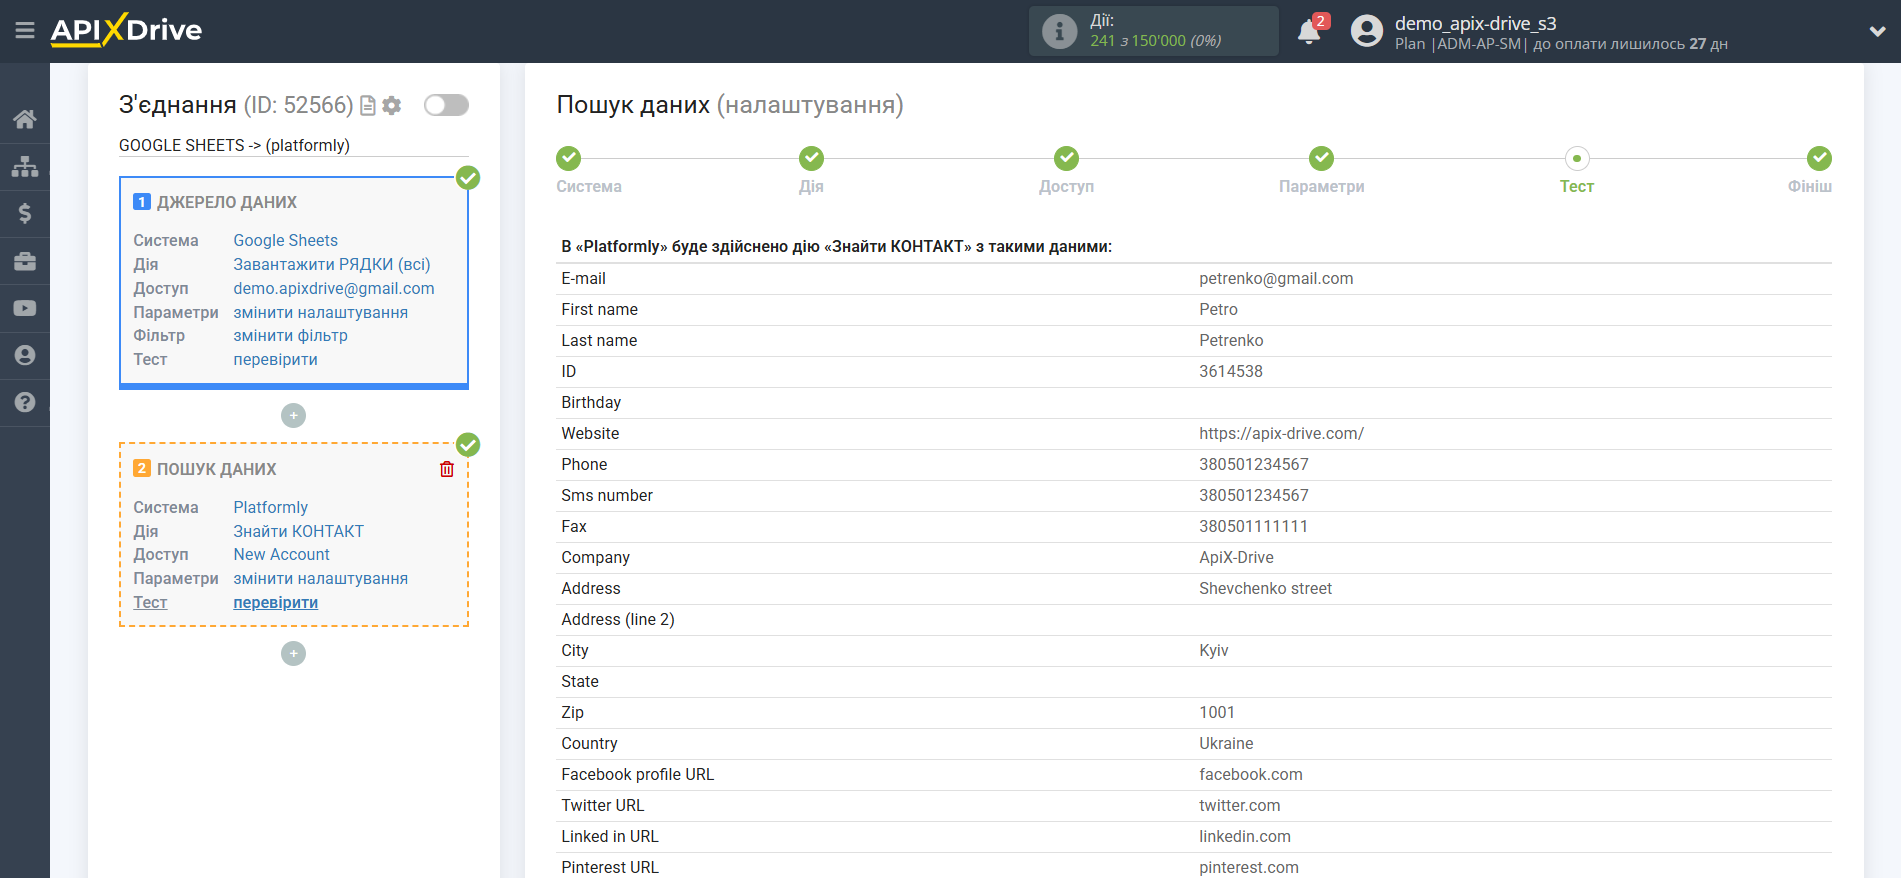Screen dimensions: 1901x878
Task: Click the ApiX-Drive company value
Action: coord(1236,558)
